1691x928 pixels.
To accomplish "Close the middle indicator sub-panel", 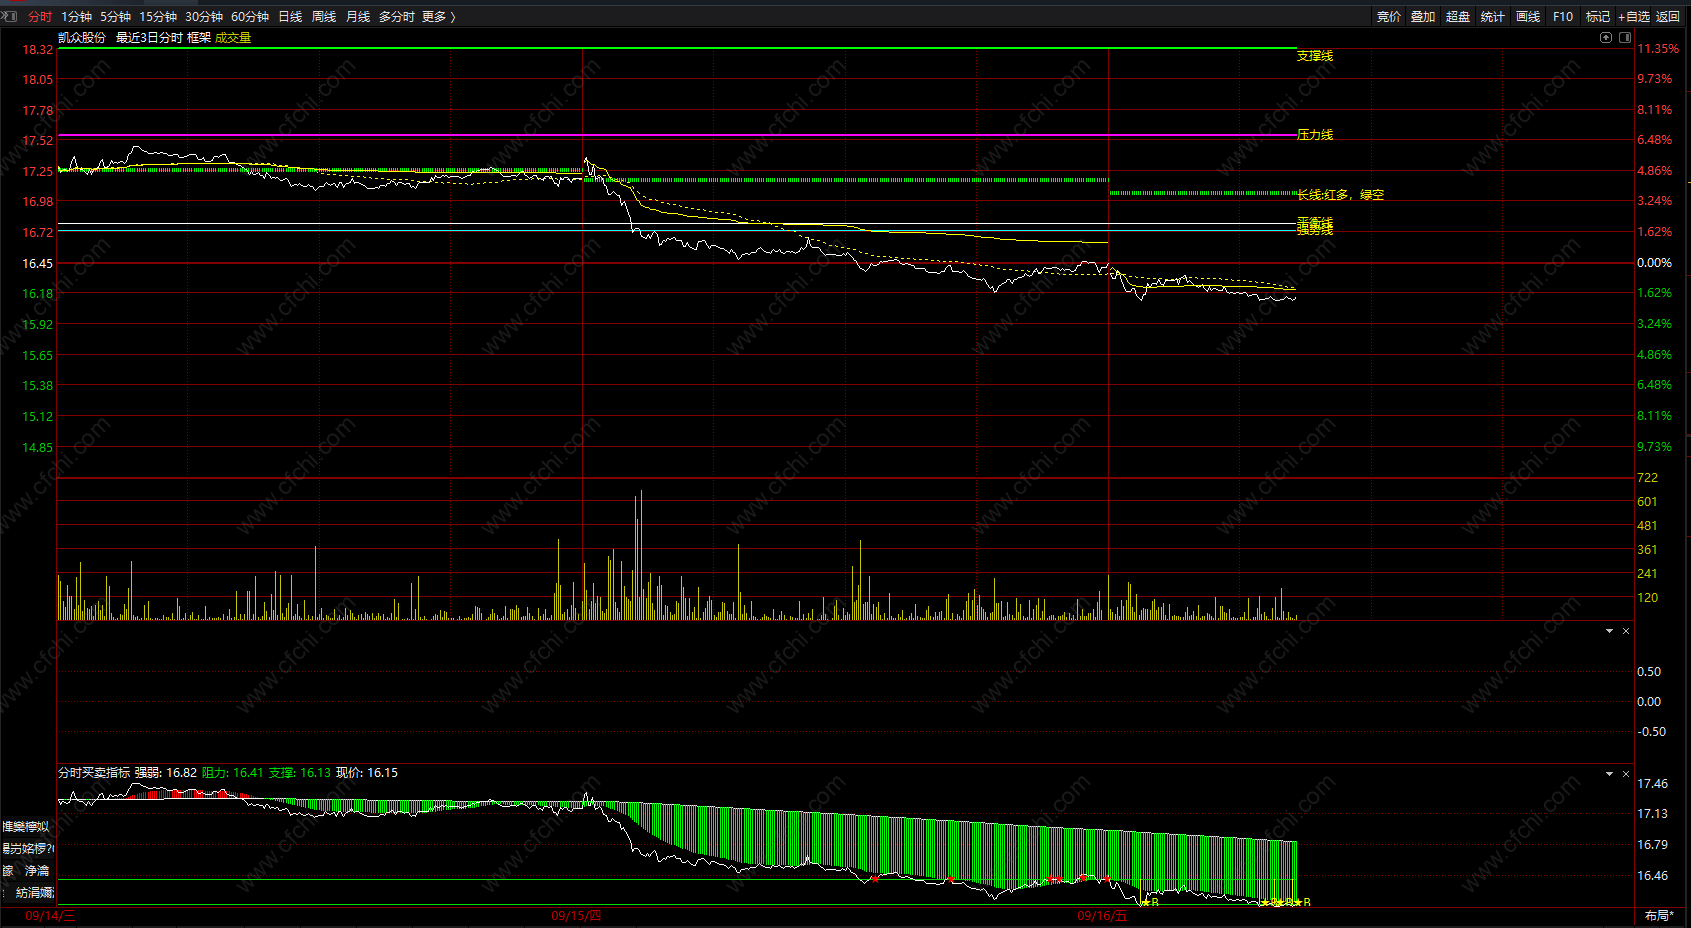I will (x=1626, y=631).
